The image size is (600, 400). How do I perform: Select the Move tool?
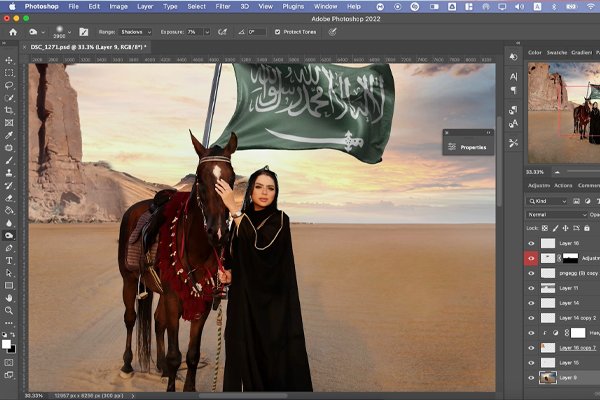pyautogui.click(x=9, y=60)
